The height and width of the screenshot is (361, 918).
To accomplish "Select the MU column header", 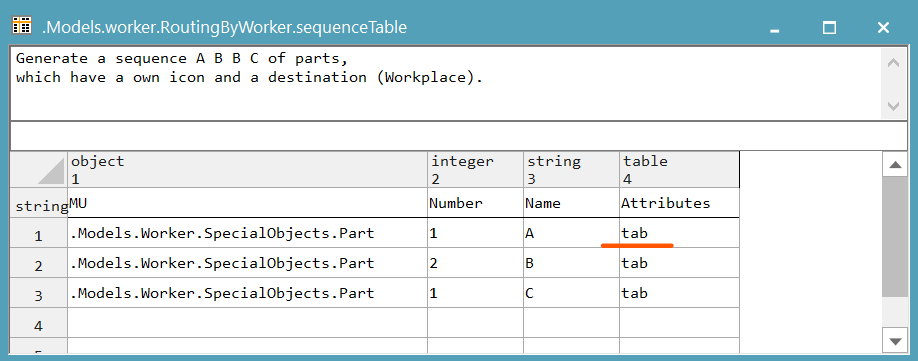I will [x=247, y=203].
